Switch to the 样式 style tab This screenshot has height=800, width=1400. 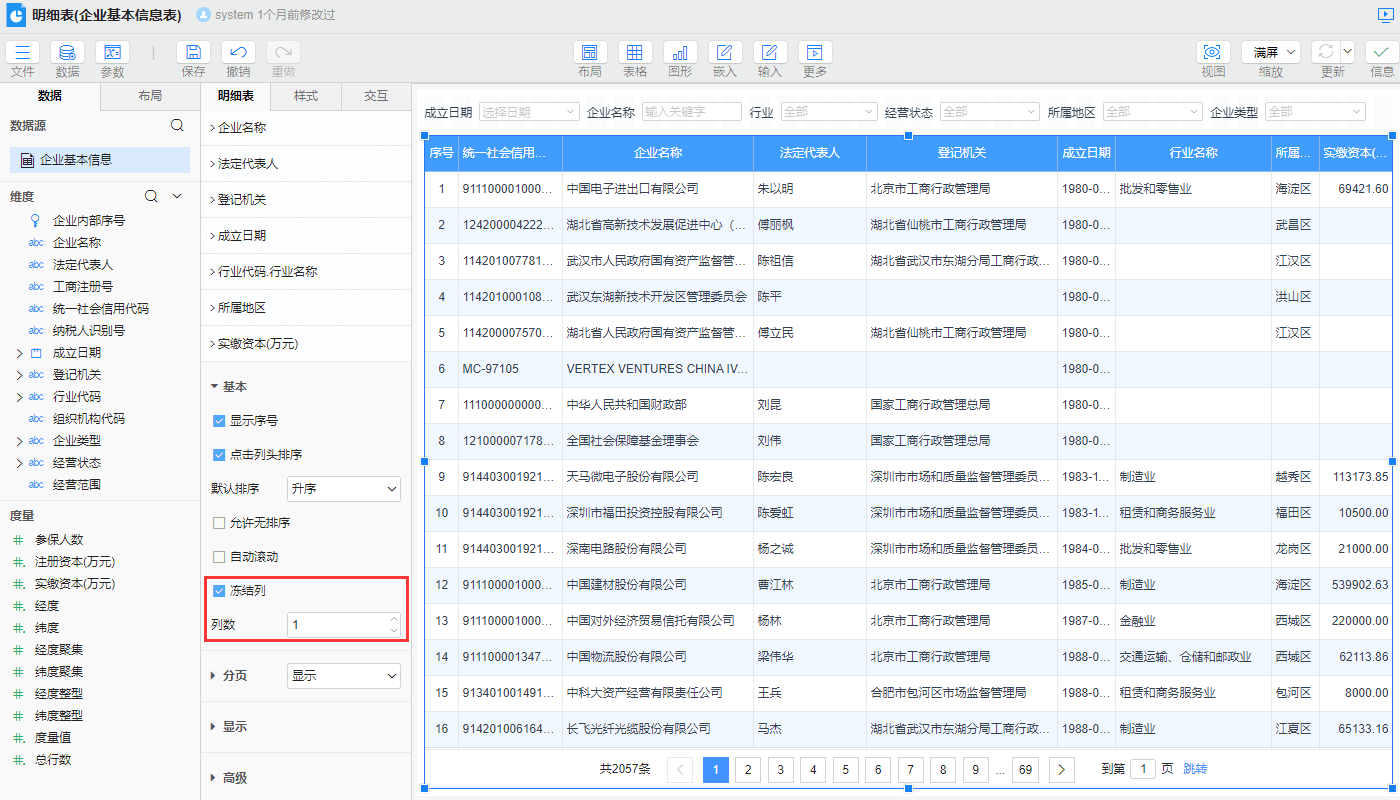306,96
